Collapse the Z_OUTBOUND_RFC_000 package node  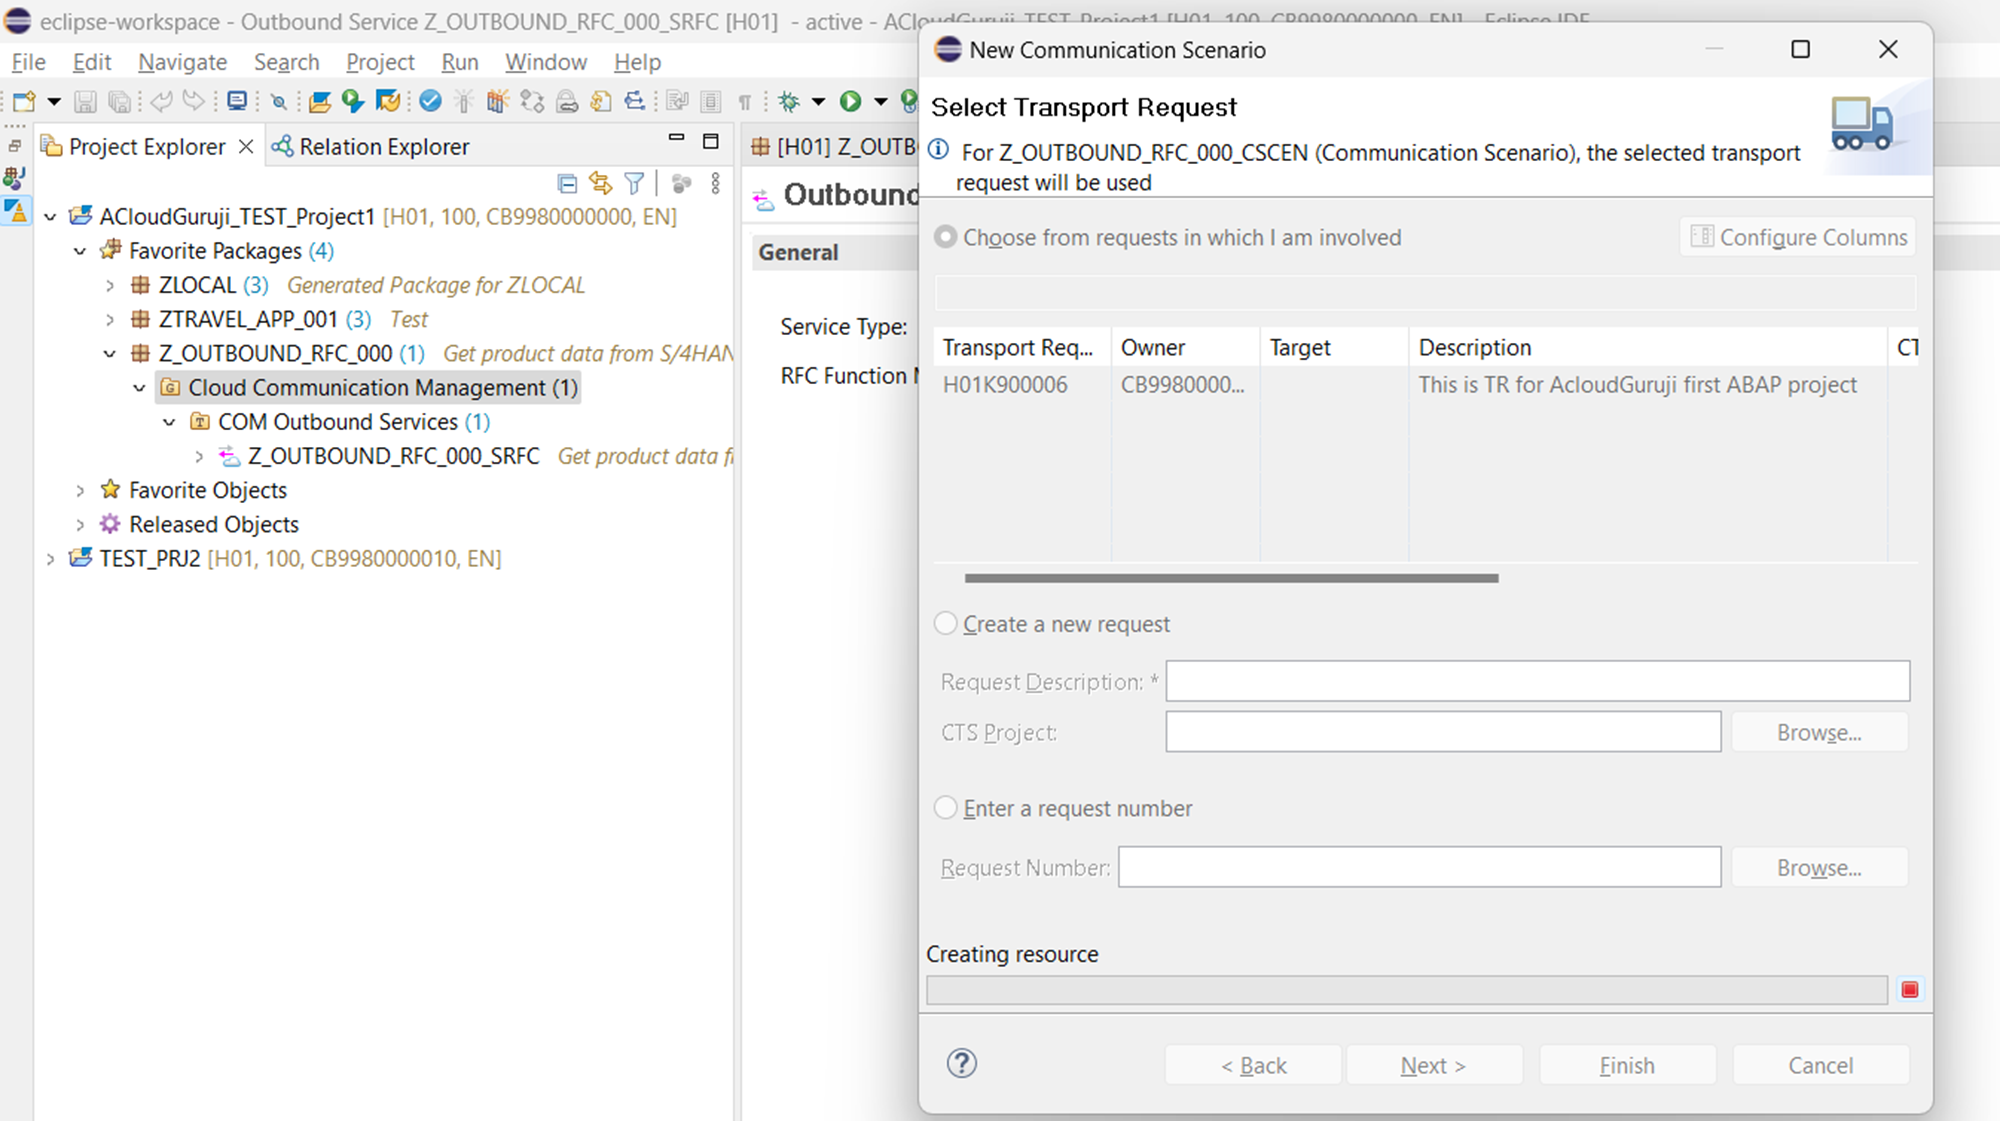110,353
